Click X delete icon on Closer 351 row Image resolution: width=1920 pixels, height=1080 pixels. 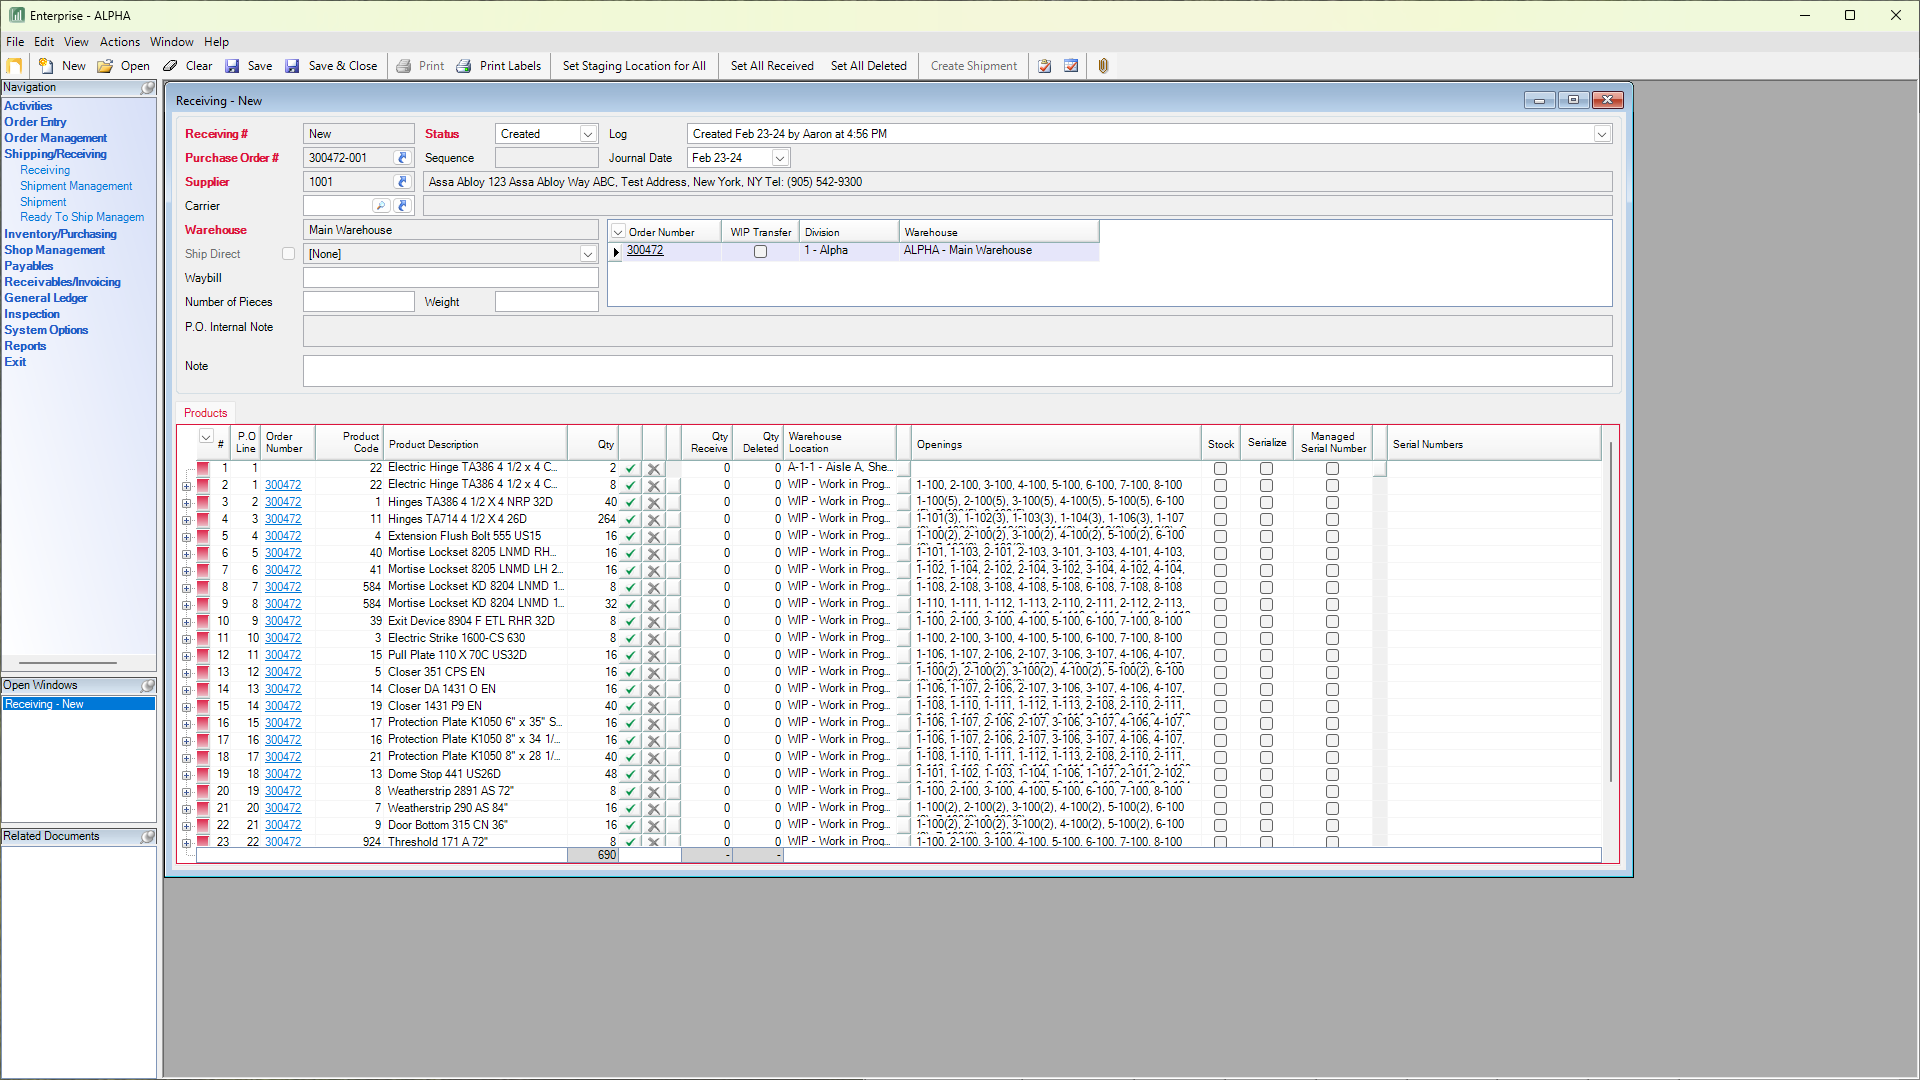(653, 672)
